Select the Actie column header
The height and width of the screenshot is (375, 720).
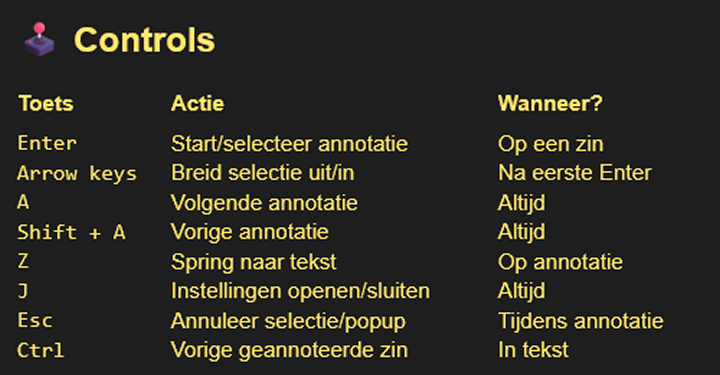click(197, 103)
